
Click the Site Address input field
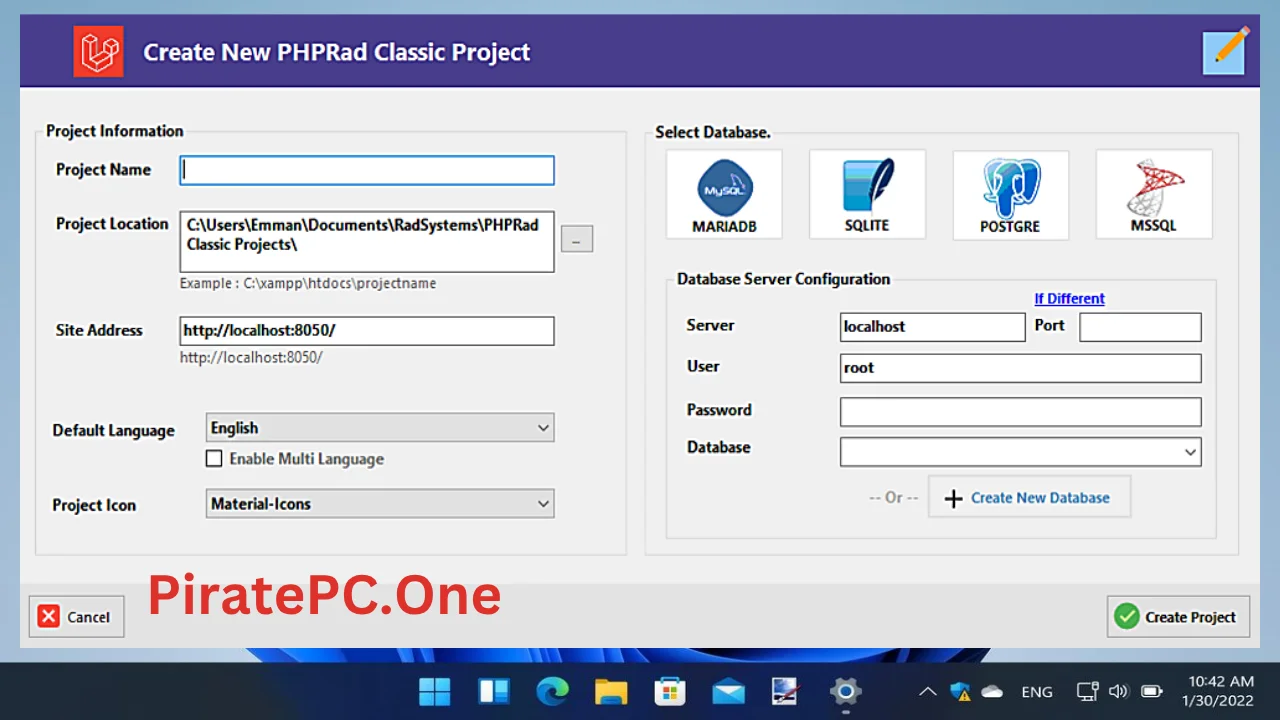pos(367,331)
